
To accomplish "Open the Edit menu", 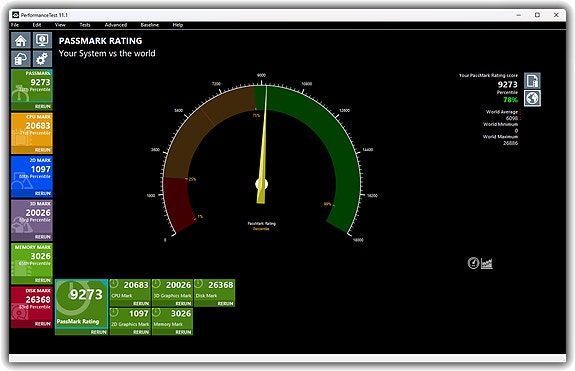I will [x=37, y=25].
